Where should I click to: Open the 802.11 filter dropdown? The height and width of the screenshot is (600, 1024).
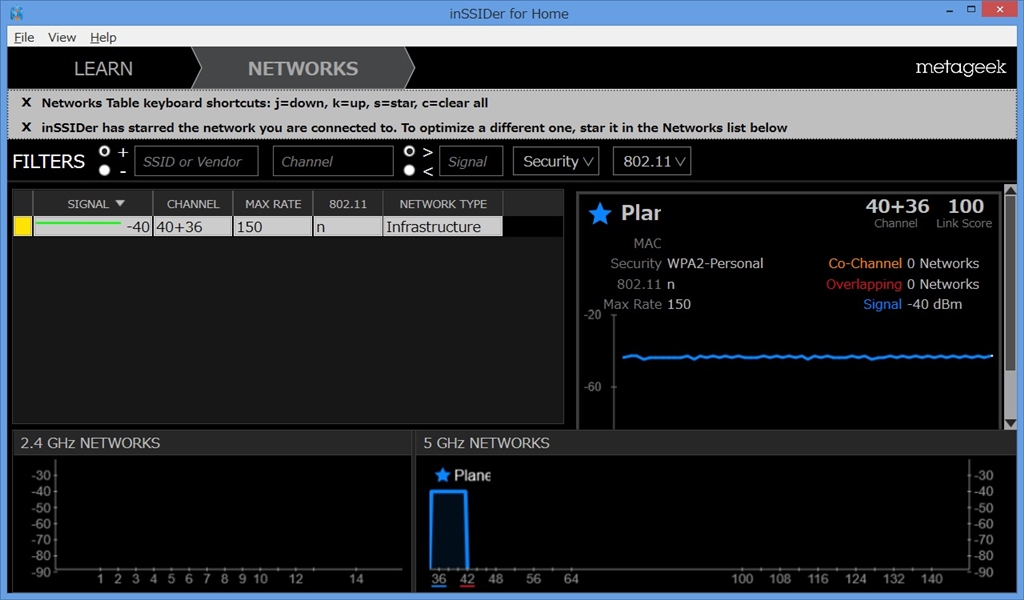pos(652,161)
